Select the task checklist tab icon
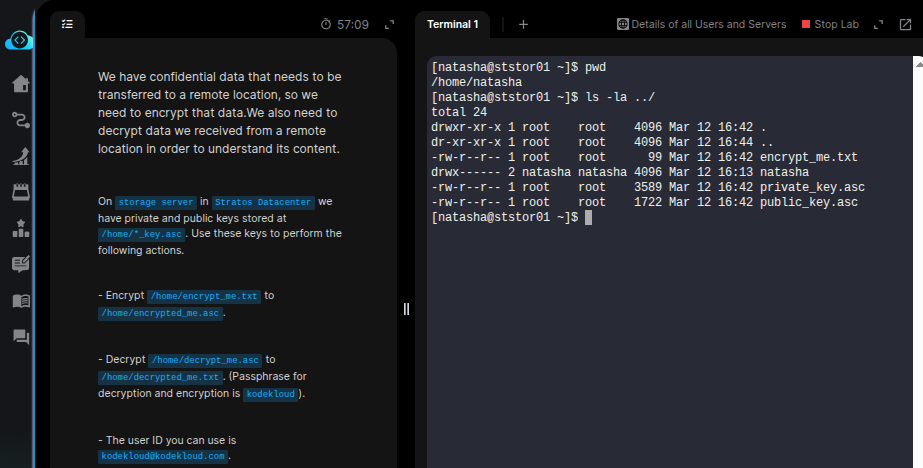Image resolution: width=923 pixels, height=468 pixels. [x=67, y=23]
